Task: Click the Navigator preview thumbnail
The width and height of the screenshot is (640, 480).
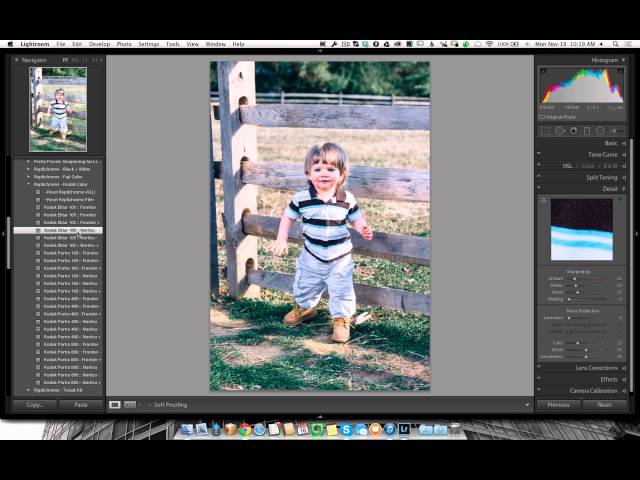Action: click(58, 109)
